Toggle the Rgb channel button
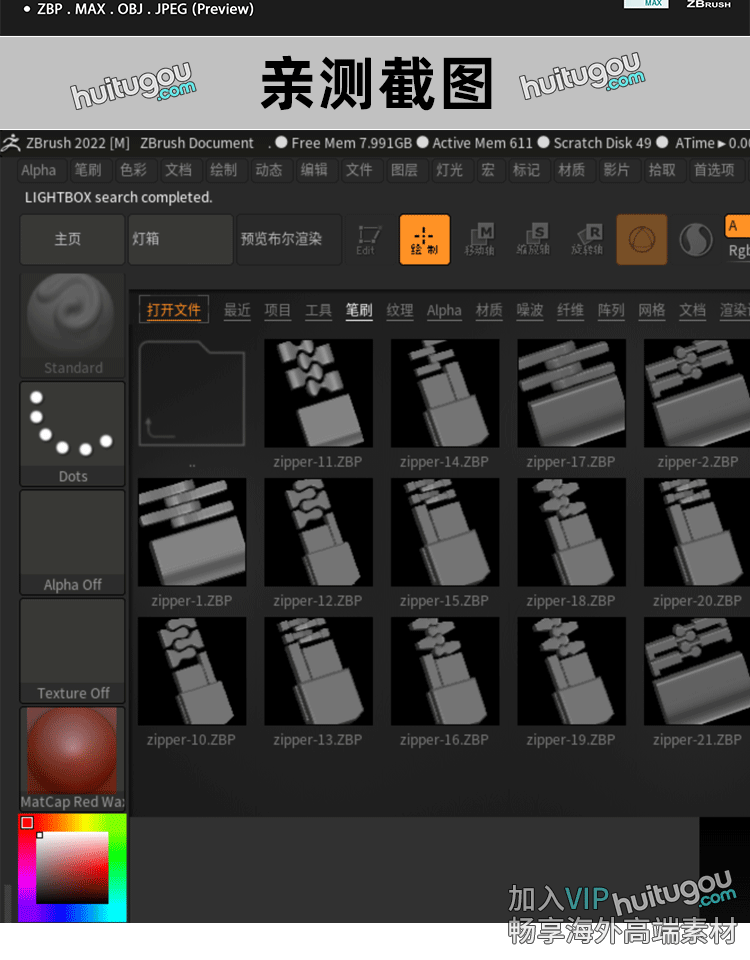The image size is (750, 960). pyautogui.click(x=738, y=251)
